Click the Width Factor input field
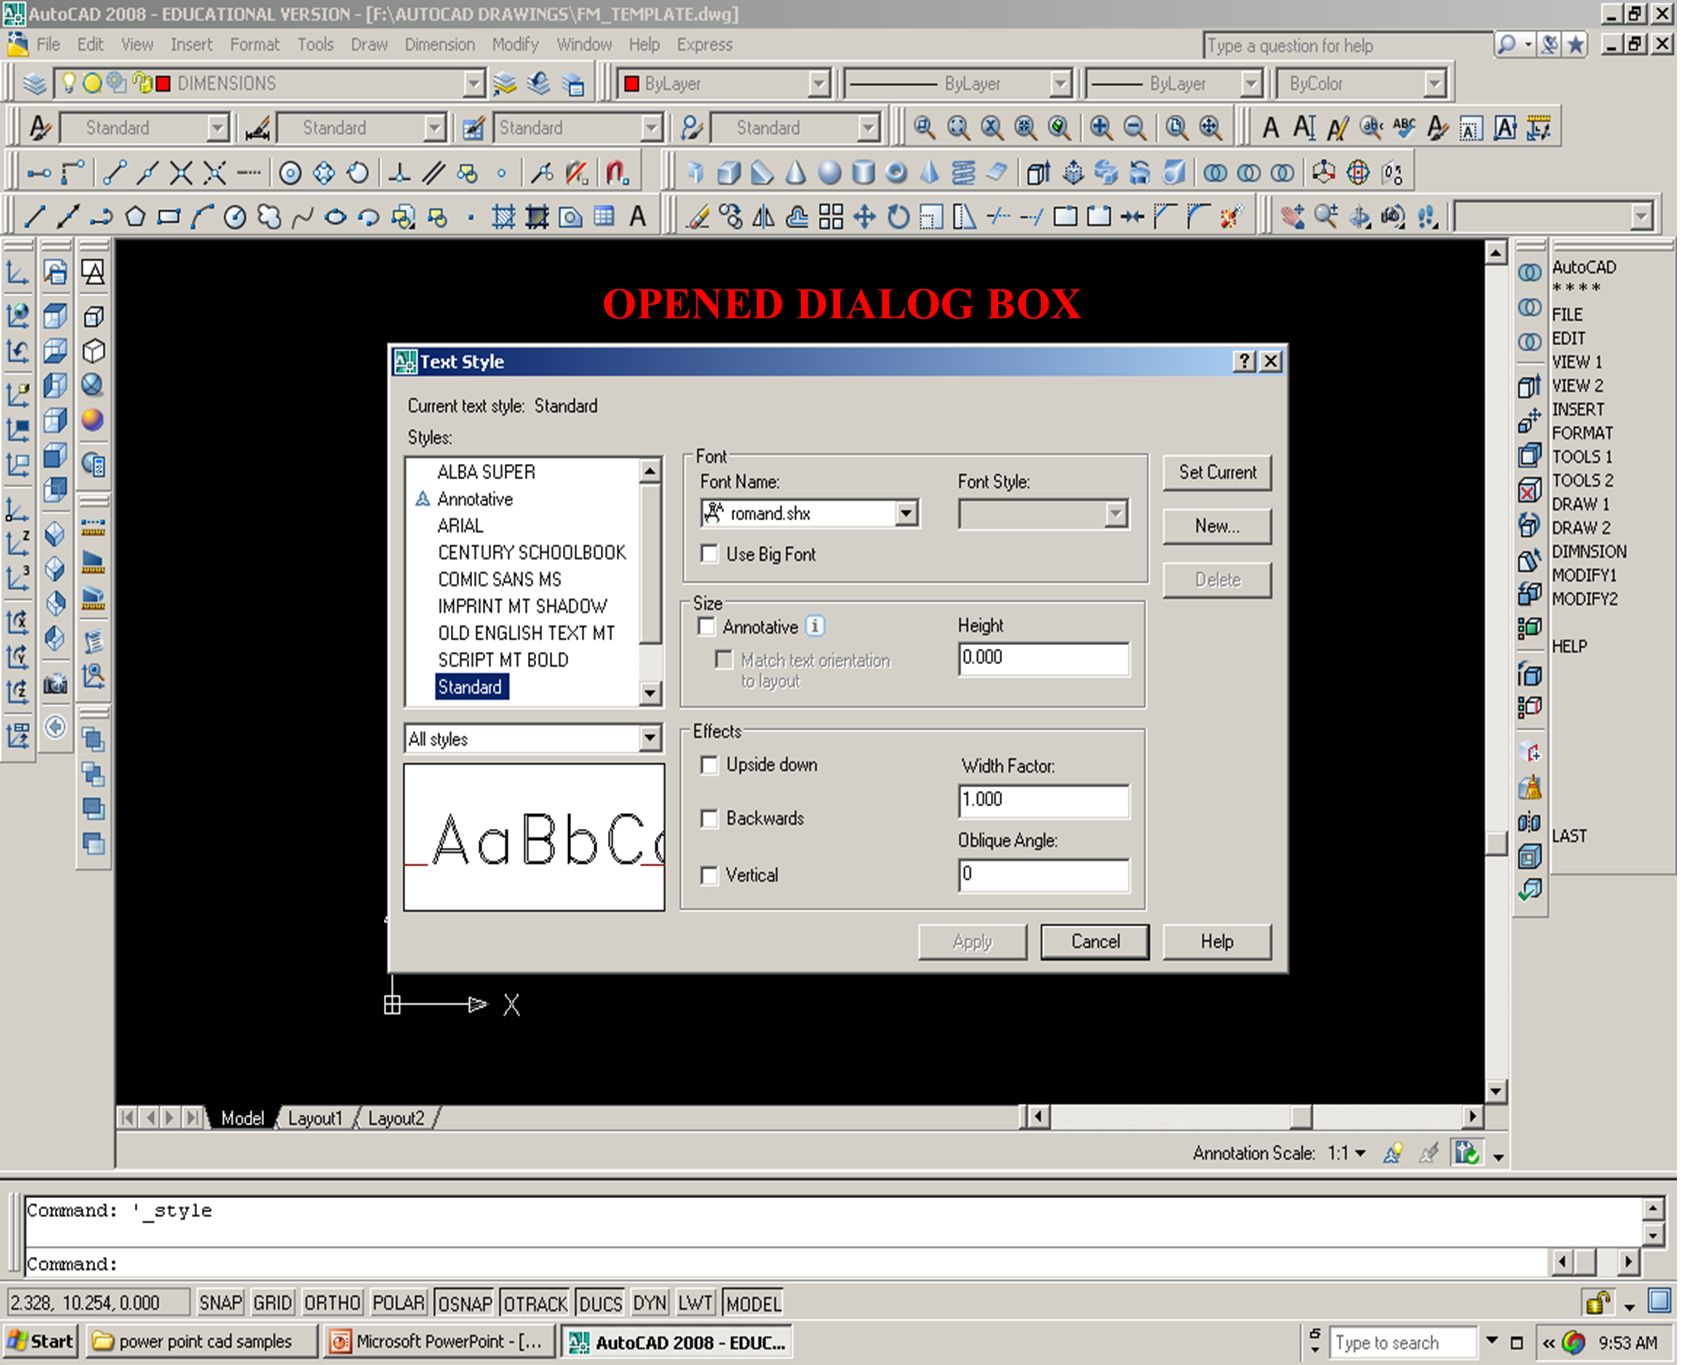This screenshot has height=1365, width=1706. click(1043, 800)
